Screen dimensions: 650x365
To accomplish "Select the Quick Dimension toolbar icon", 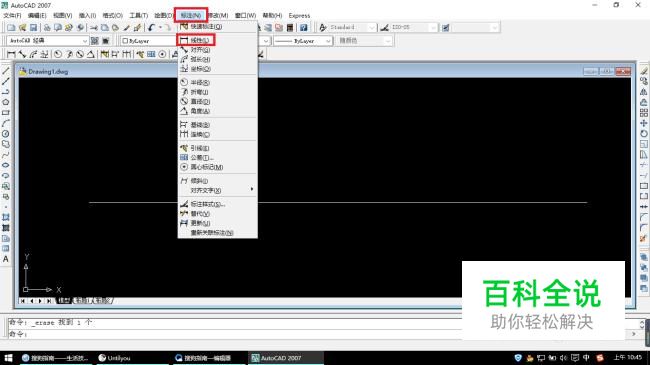I will tap(104, 54).
